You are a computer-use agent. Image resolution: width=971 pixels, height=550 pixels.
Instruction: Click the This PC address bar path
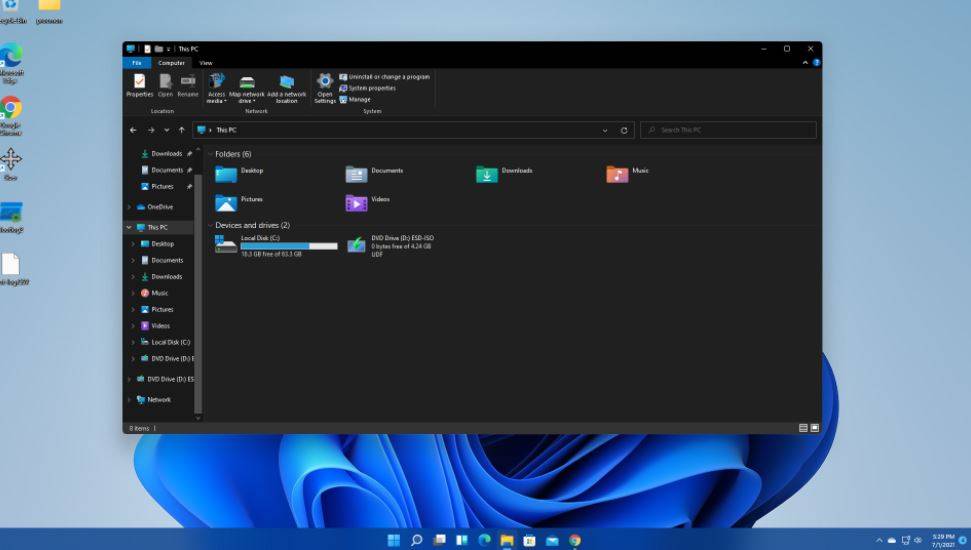(226, 130)
